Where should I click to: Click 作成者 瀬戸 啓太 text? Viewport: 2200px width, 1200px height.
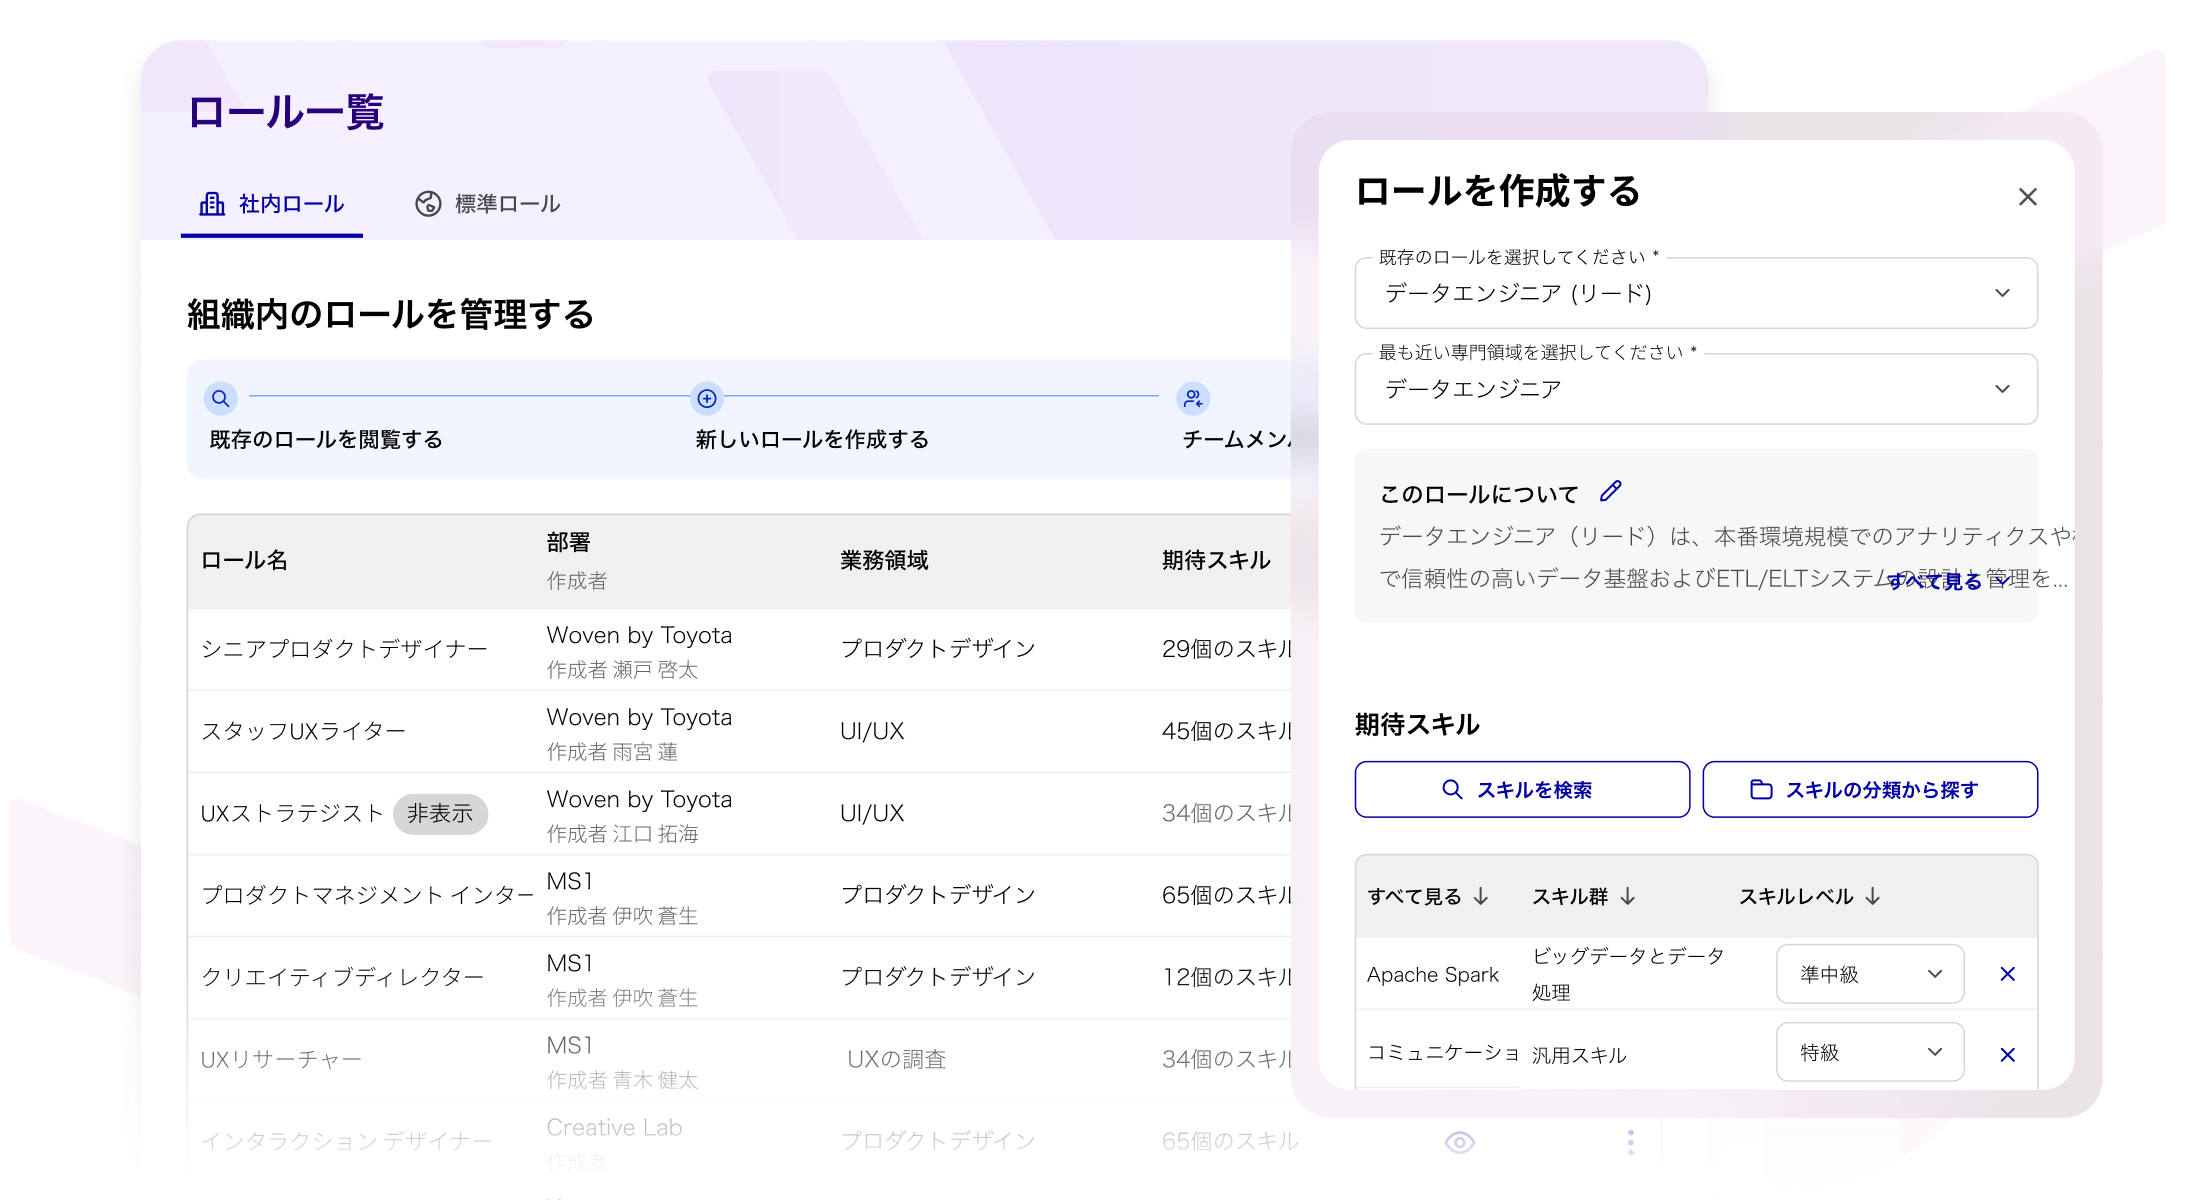click(x=622, y=670)
